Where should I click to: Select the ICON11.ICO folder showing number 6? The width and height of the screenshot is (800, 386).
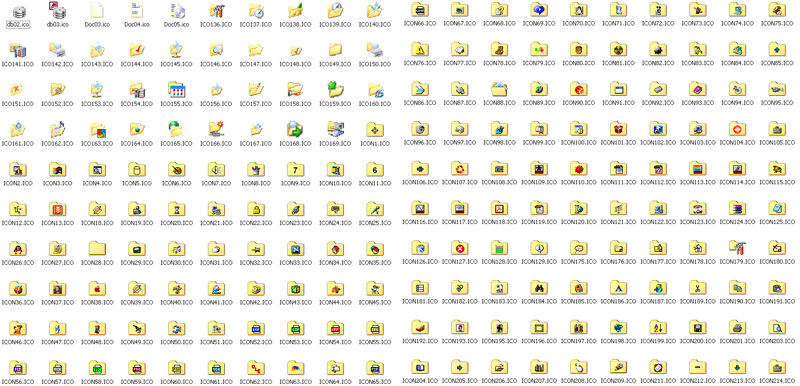(376, 169)
